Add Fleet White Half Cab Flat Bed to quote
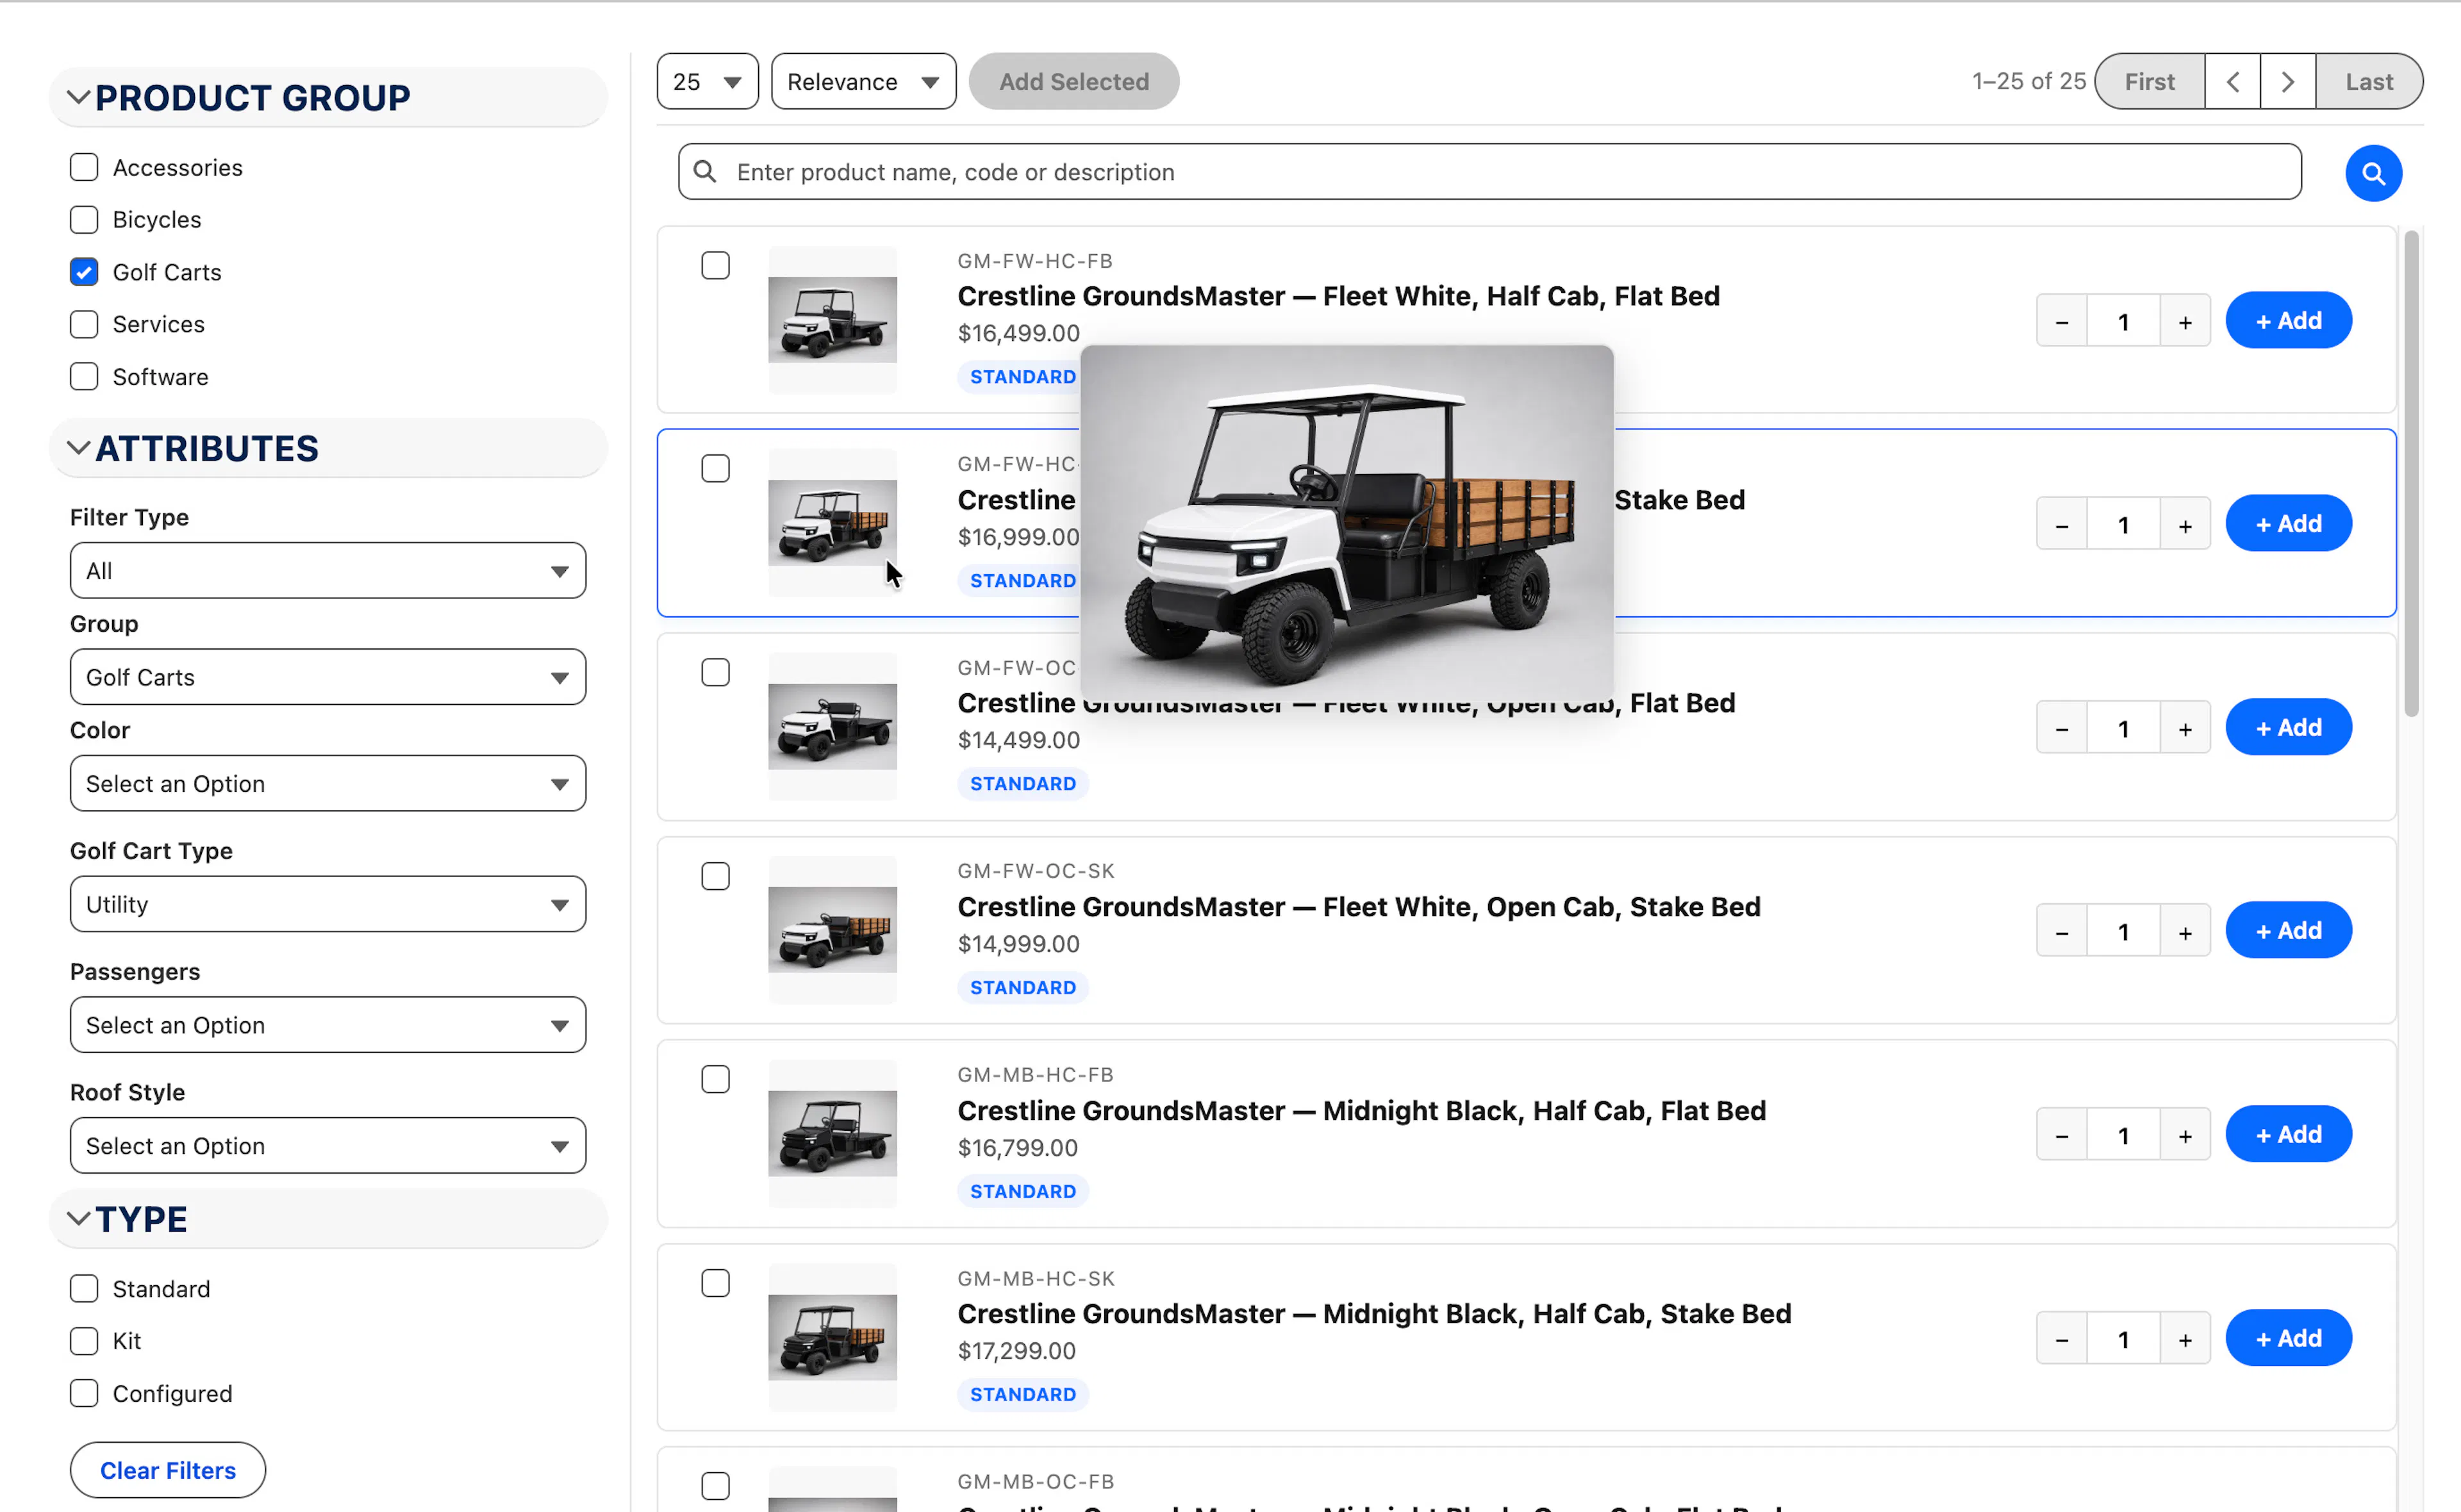This screenshot has width=2461, height=1512. pos(2288,321)
